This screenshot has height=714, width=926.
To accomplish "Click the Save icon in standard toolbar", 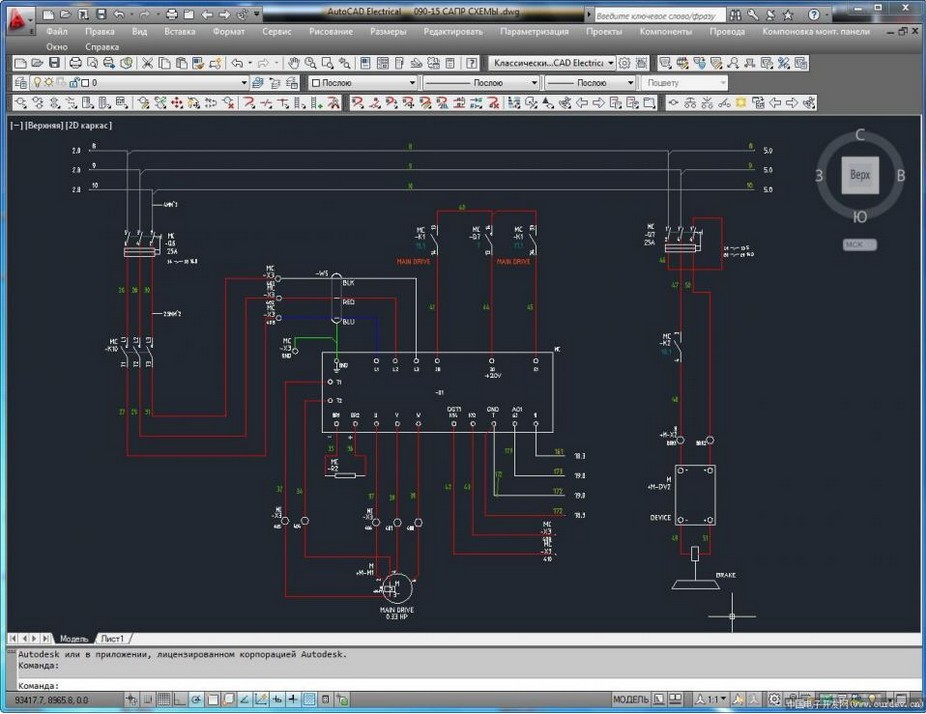I will (x=53, y=63).
